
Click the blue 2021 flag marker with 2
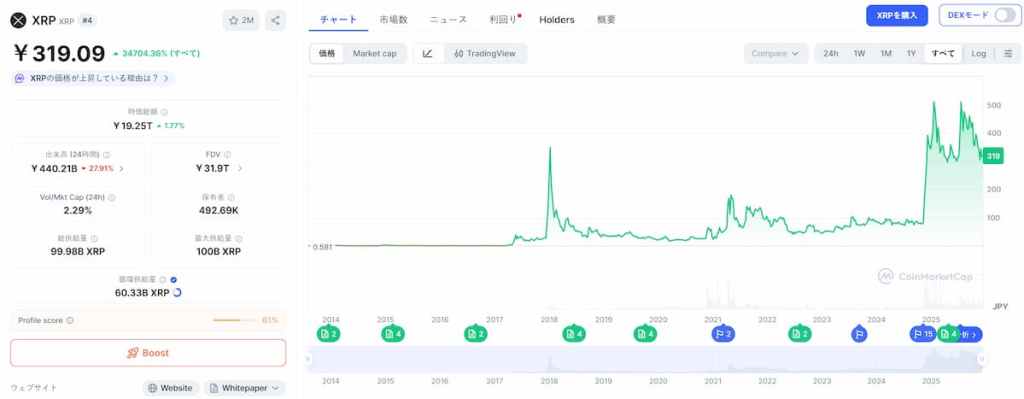tap(723, 334)
